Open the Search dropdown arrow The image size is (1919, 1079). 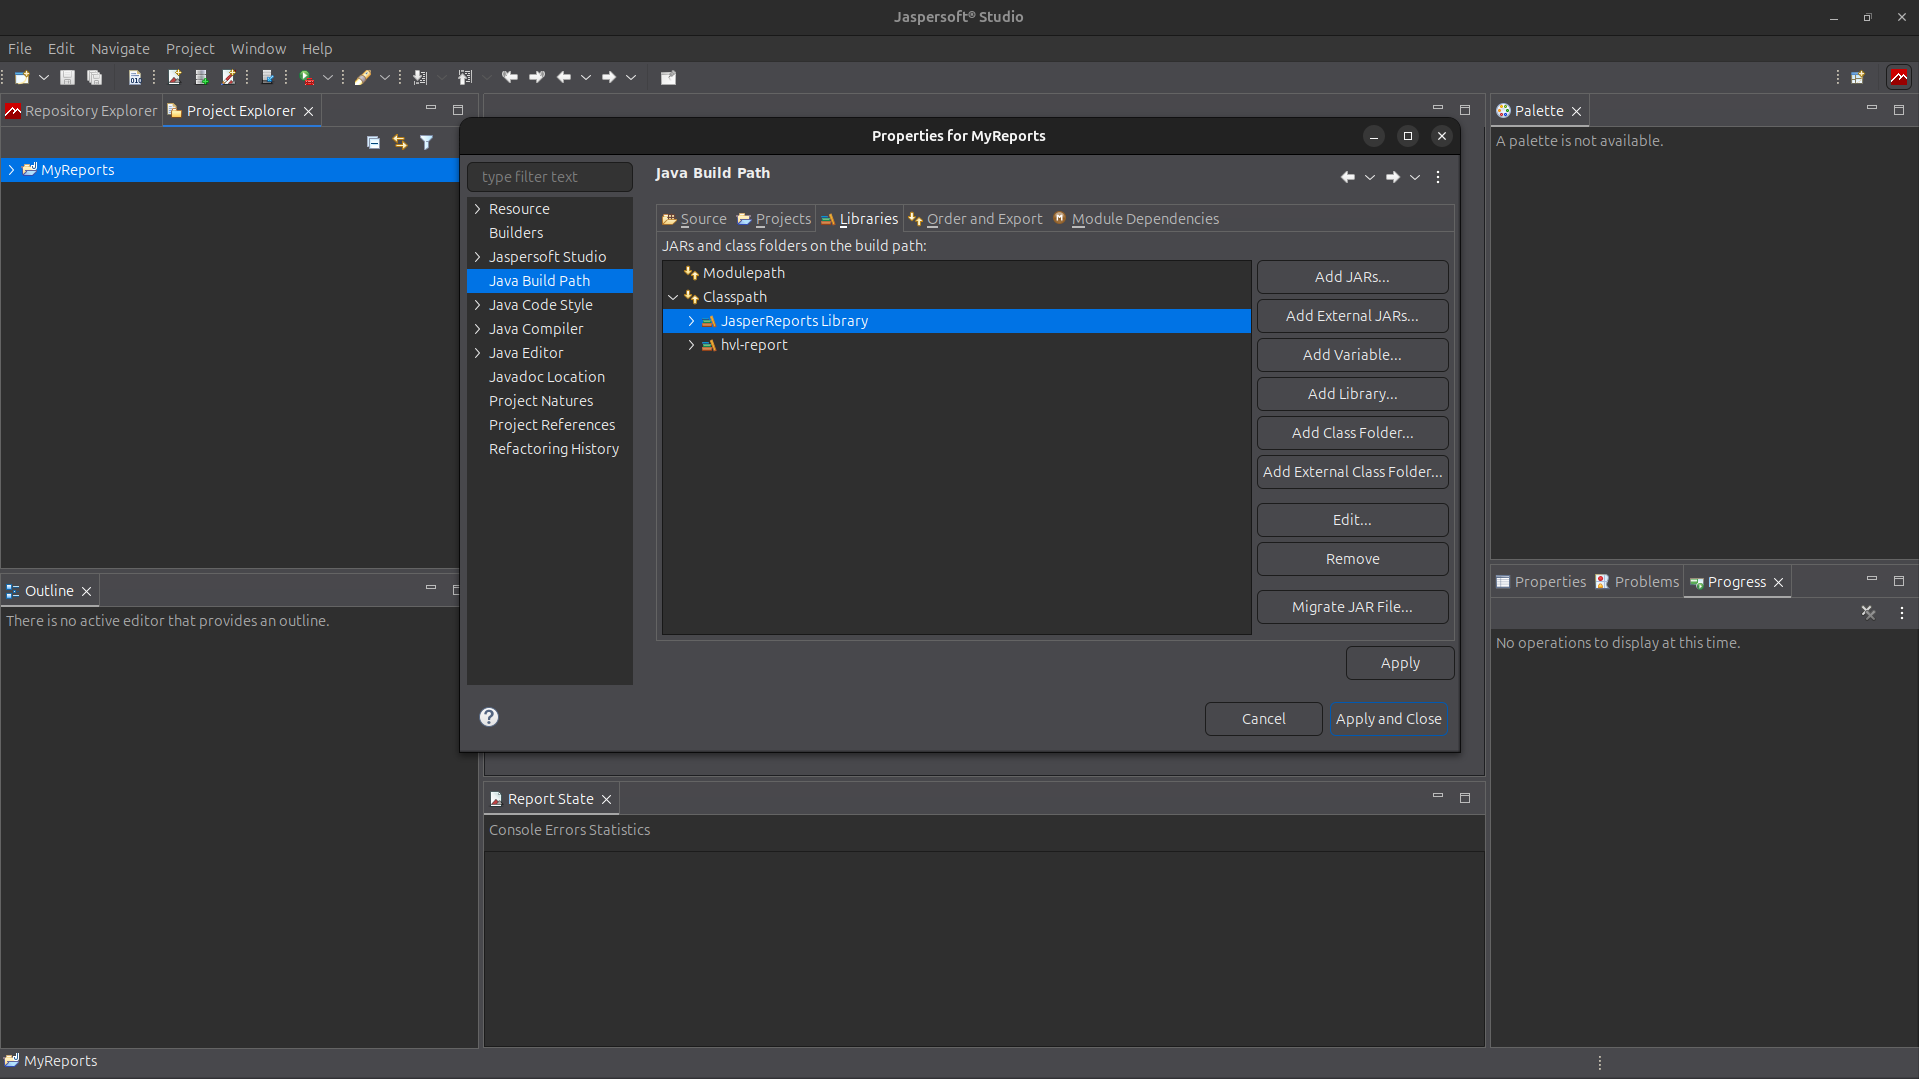385,77
